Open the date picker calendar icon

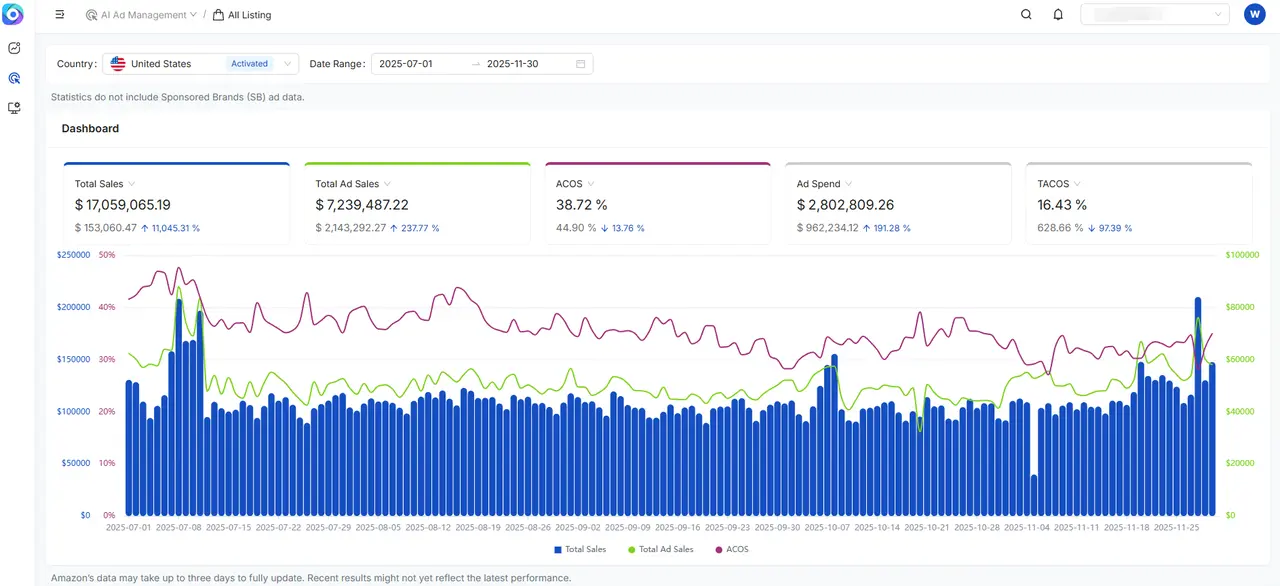pyautogui.click(x=580, y=63)
